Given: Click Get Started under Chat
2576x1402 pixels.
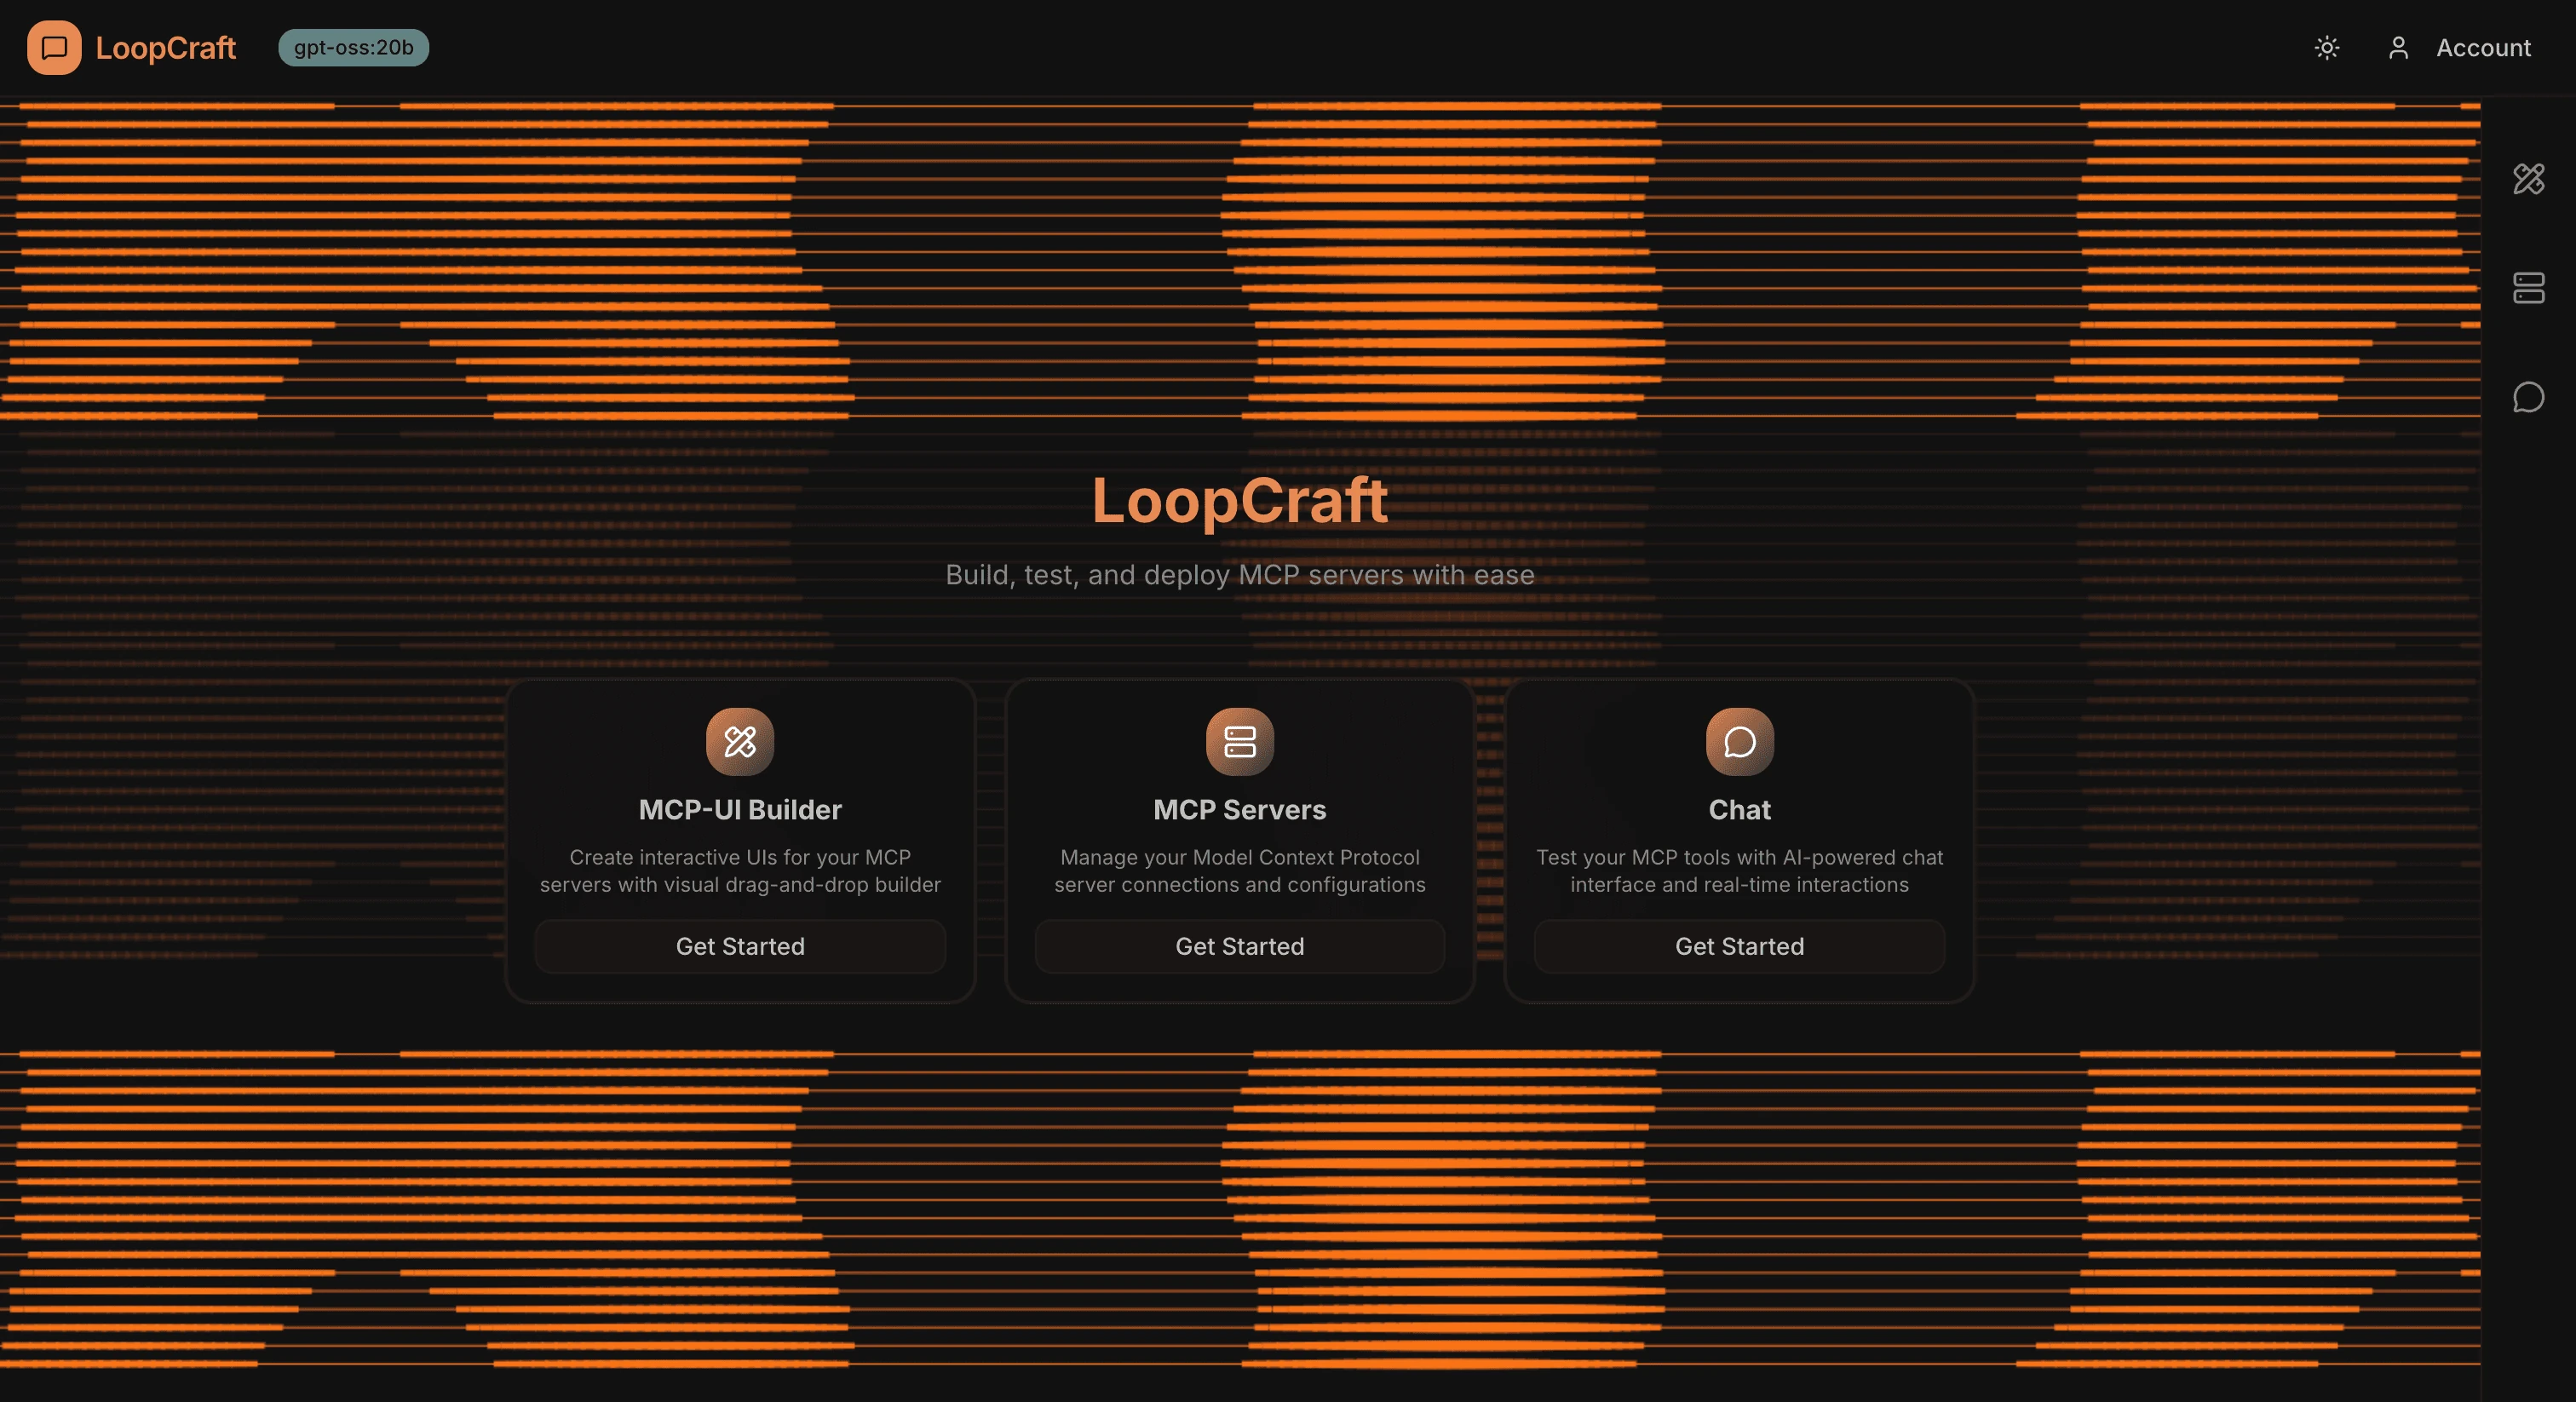Looking at the screenshot, I should [1739, 946].
